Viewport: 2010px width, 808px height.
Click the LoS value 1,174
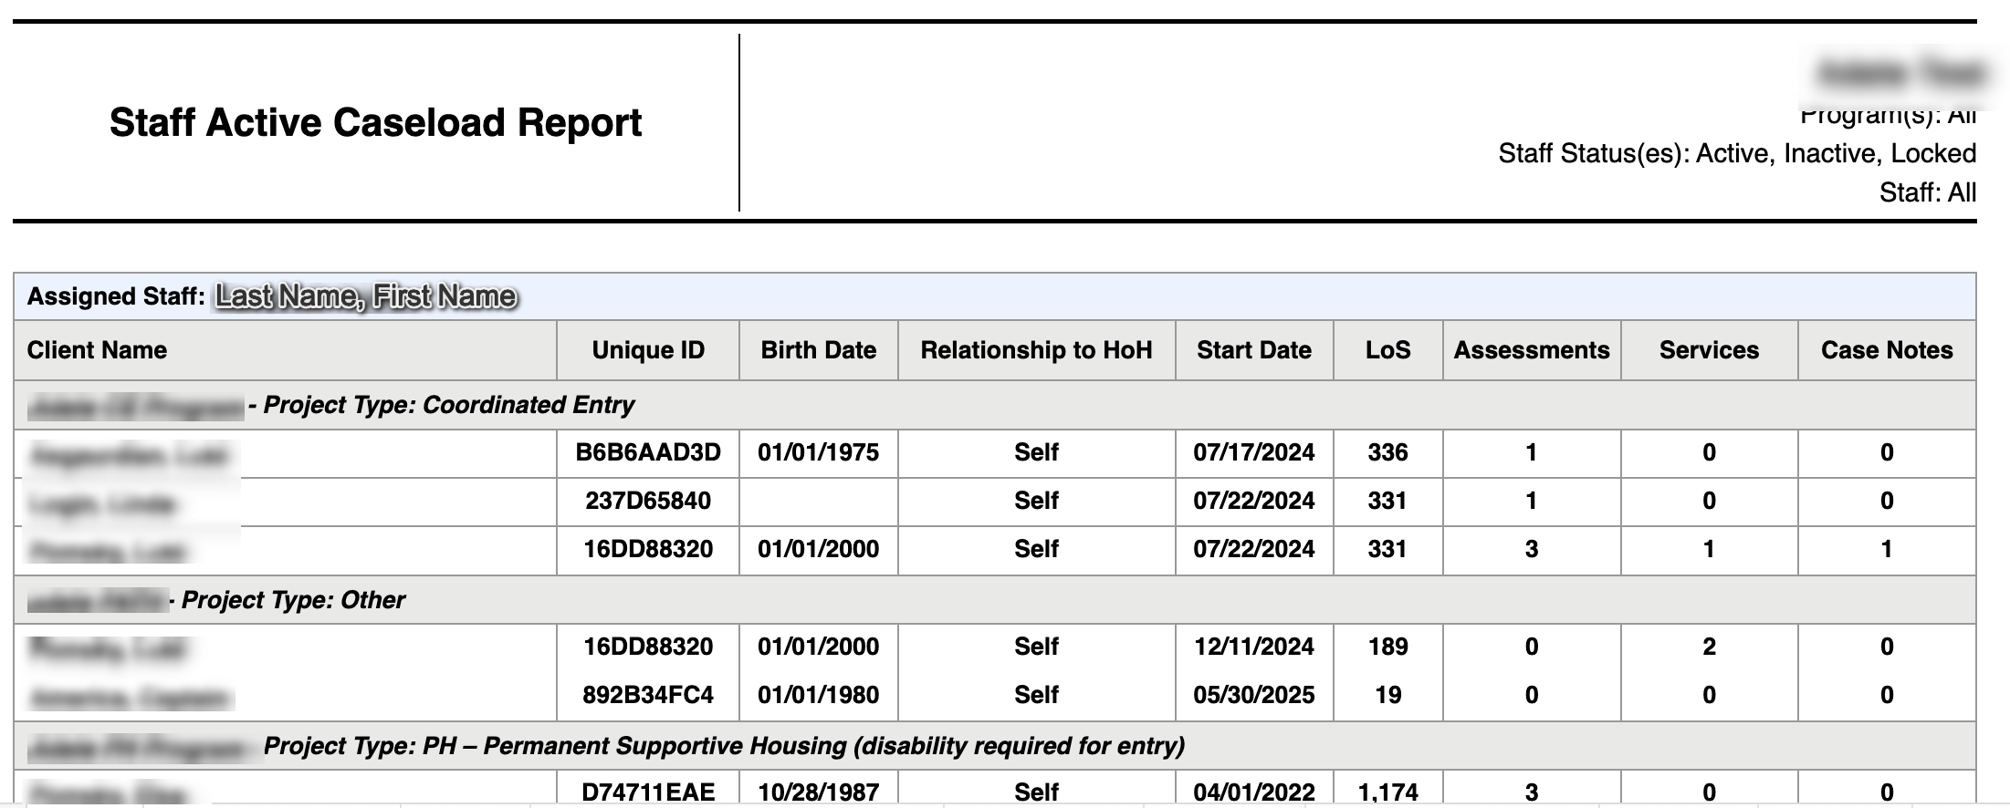click(x=1388, y=792)
